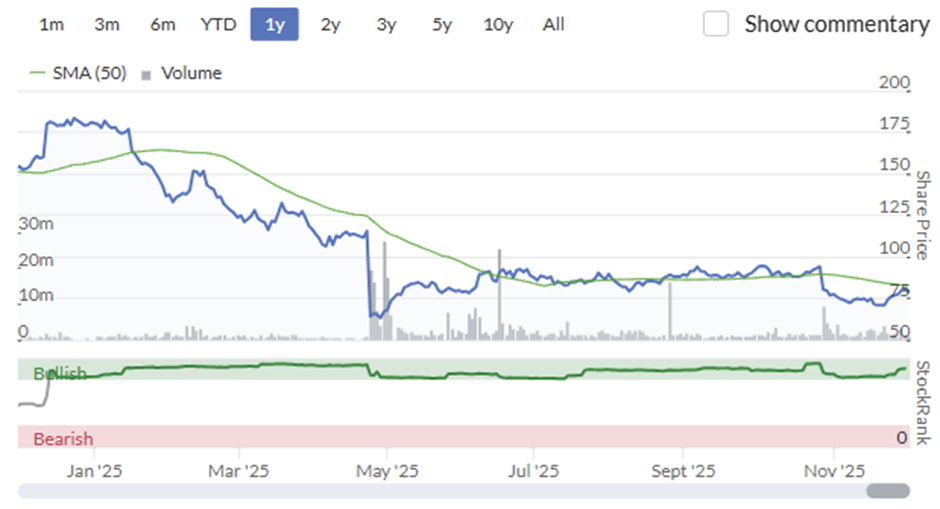
Task: Select the 1m time range
Action: click(52, 25)
